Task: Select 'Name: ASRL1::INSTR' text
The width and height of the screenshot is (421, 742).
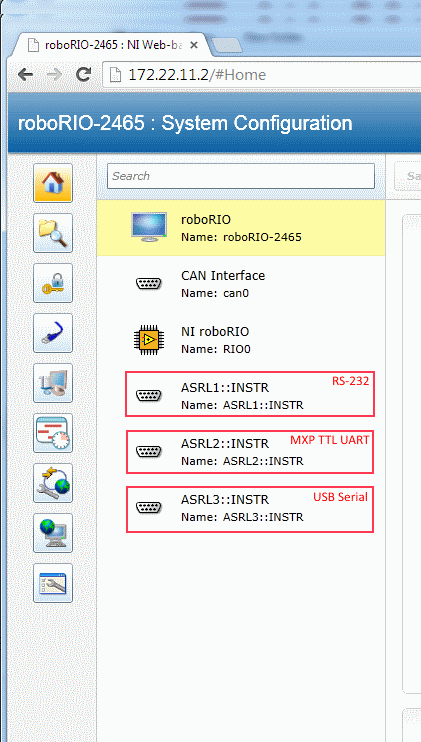Action: click(x=242, y=405)
